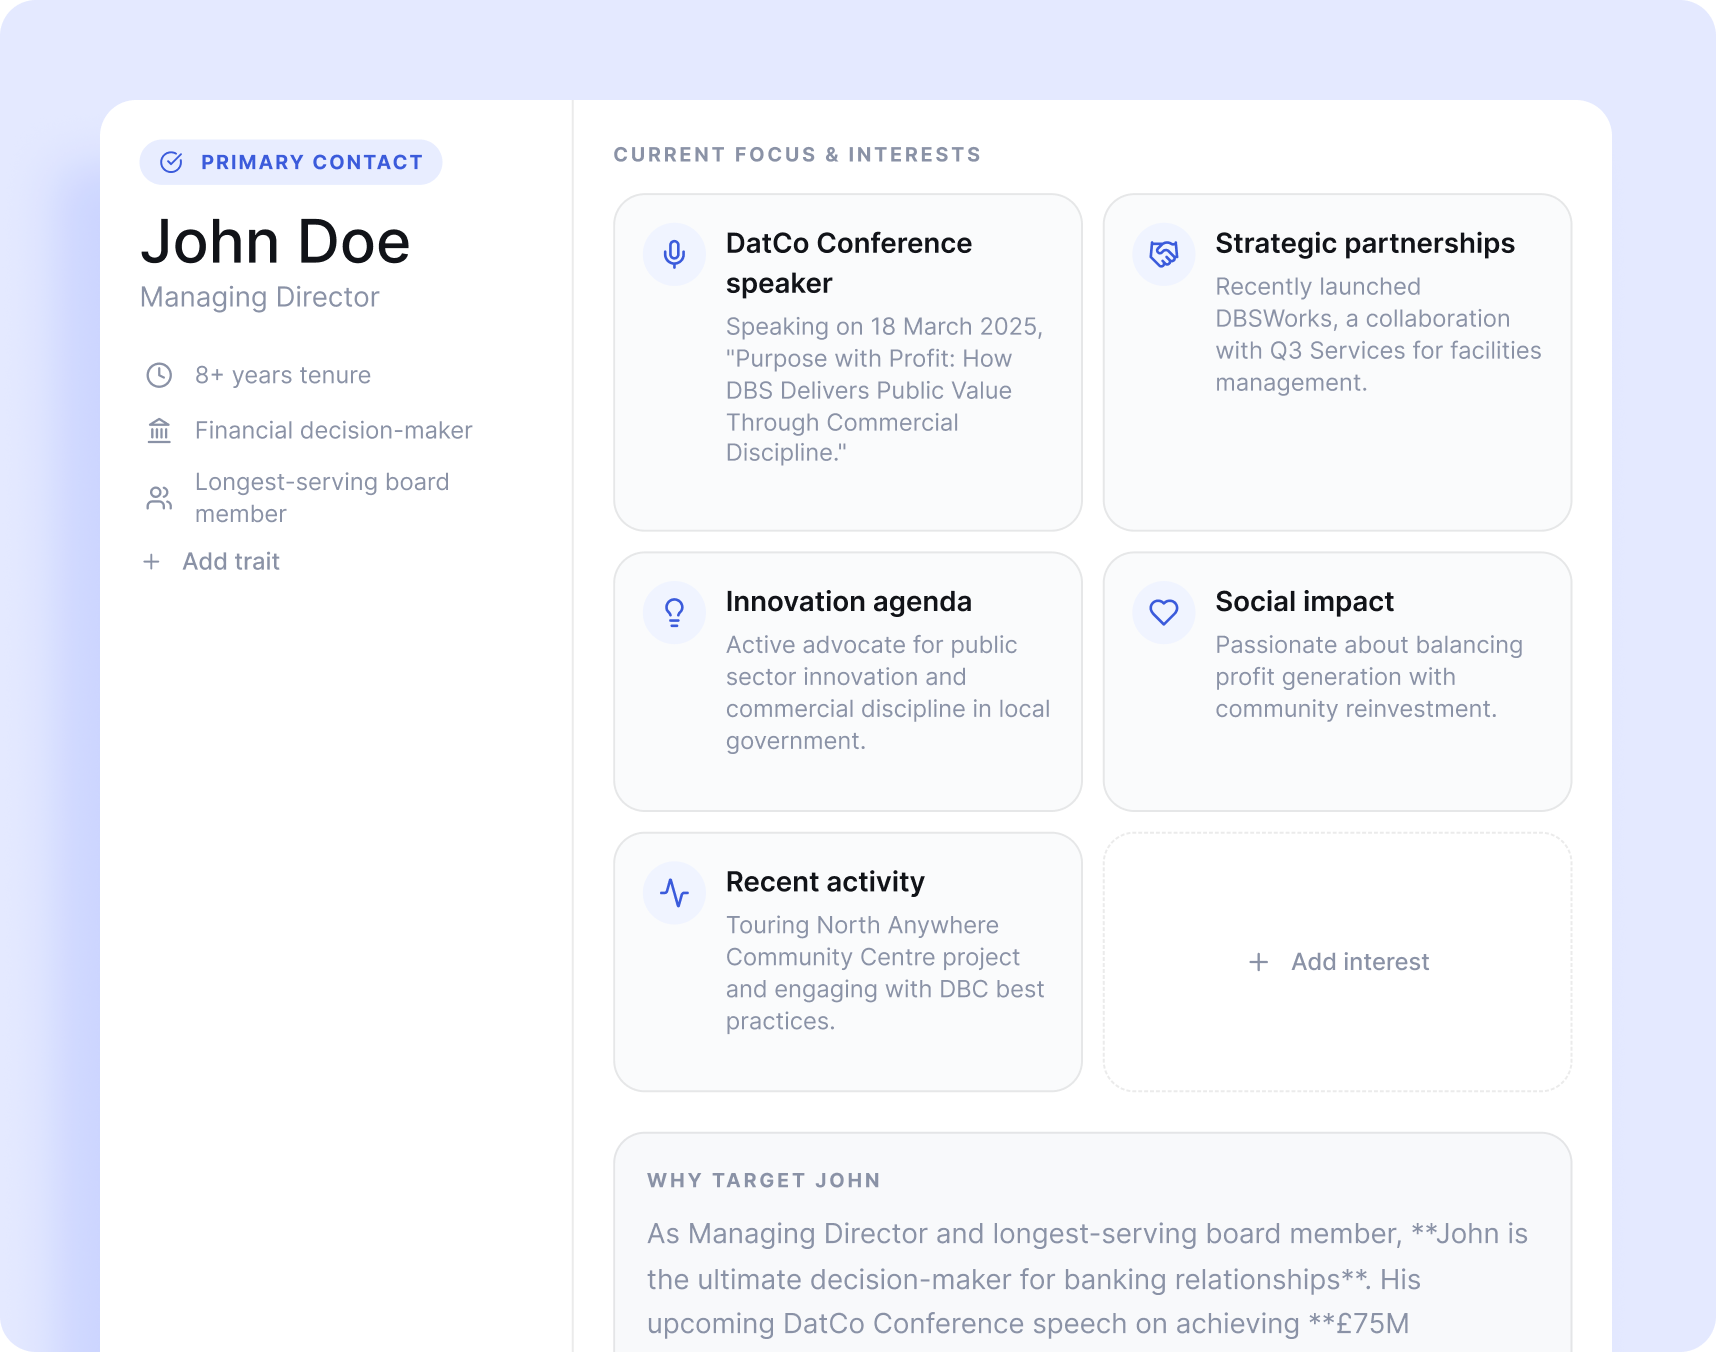Click the Add trait button
Viewport: 1716px width, 1352px height.
coord(211,562)
